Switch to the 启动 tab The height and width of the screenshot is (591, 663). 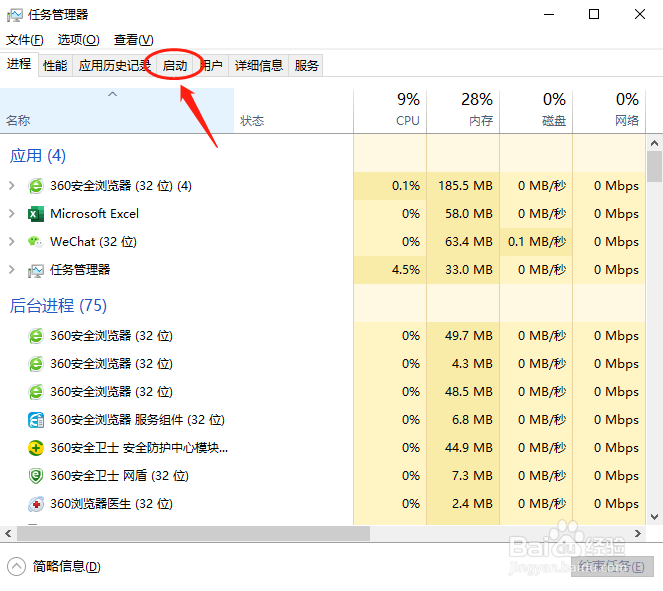[x=175, y=66]
